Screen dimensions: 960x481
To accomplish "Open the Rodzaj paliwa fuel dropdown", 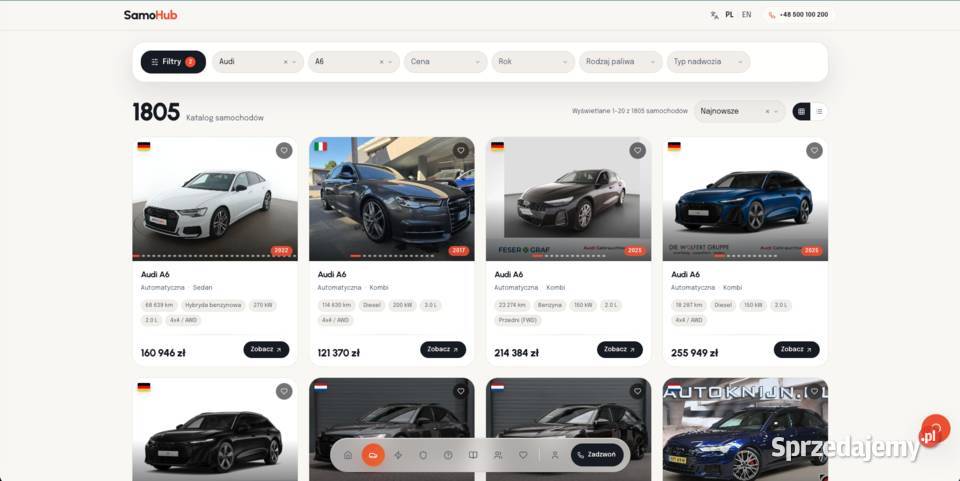I will click(621, 62).
